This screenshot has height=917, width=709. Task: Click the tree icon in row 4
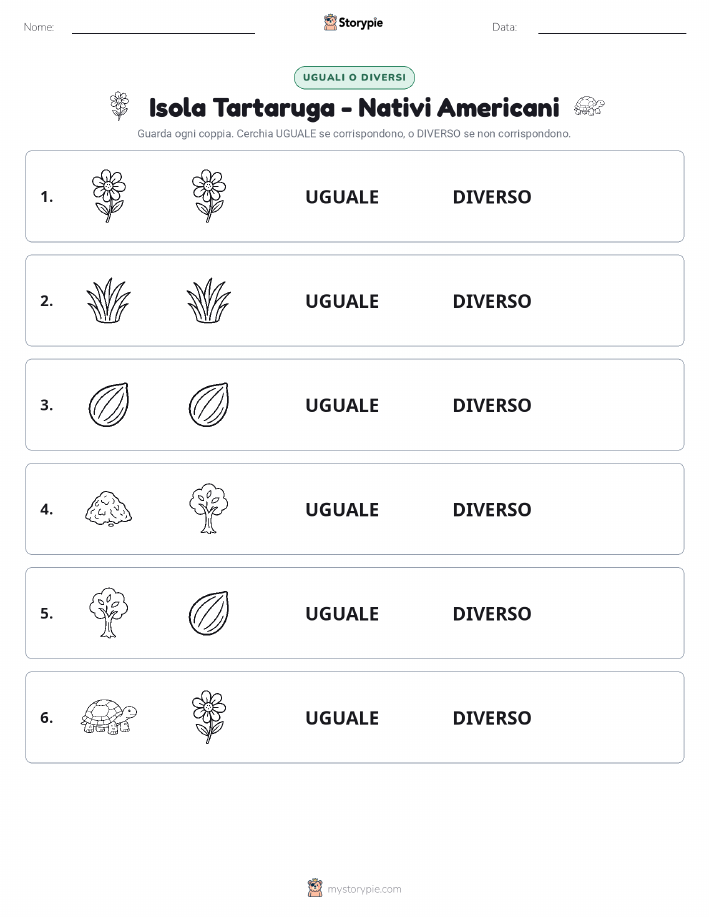point(209,508)
